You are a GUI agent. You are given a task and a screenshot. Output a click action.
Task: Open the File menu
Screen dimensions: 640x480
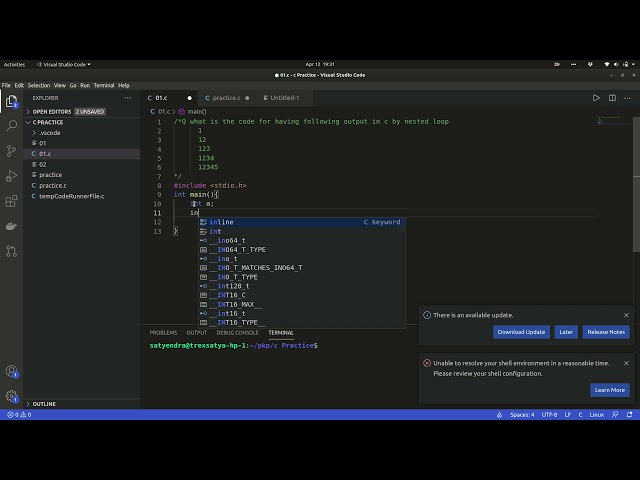[6, 85]
